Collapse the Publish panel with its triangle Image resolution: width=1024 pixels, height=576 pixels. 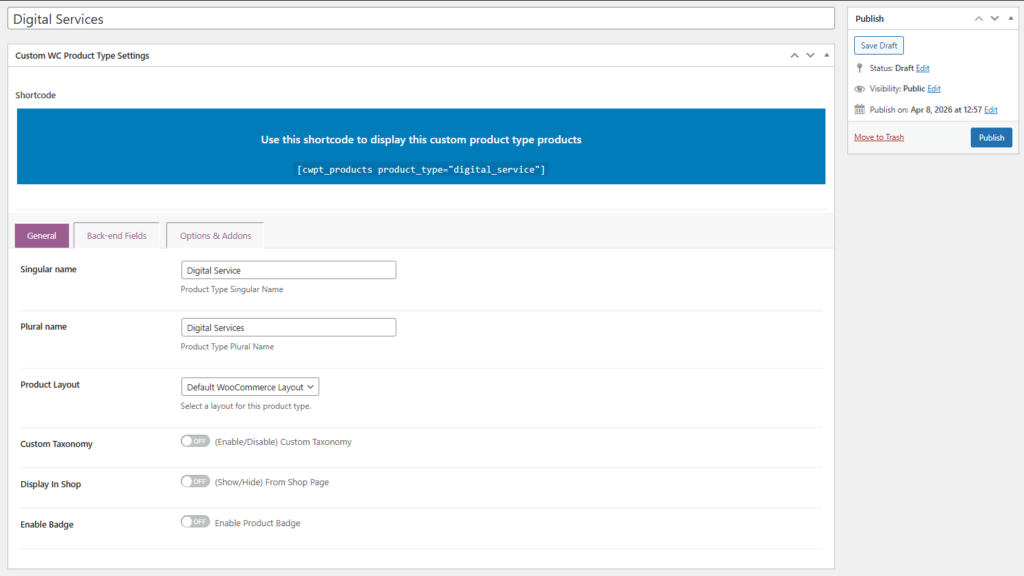(x=1009, y=18)
